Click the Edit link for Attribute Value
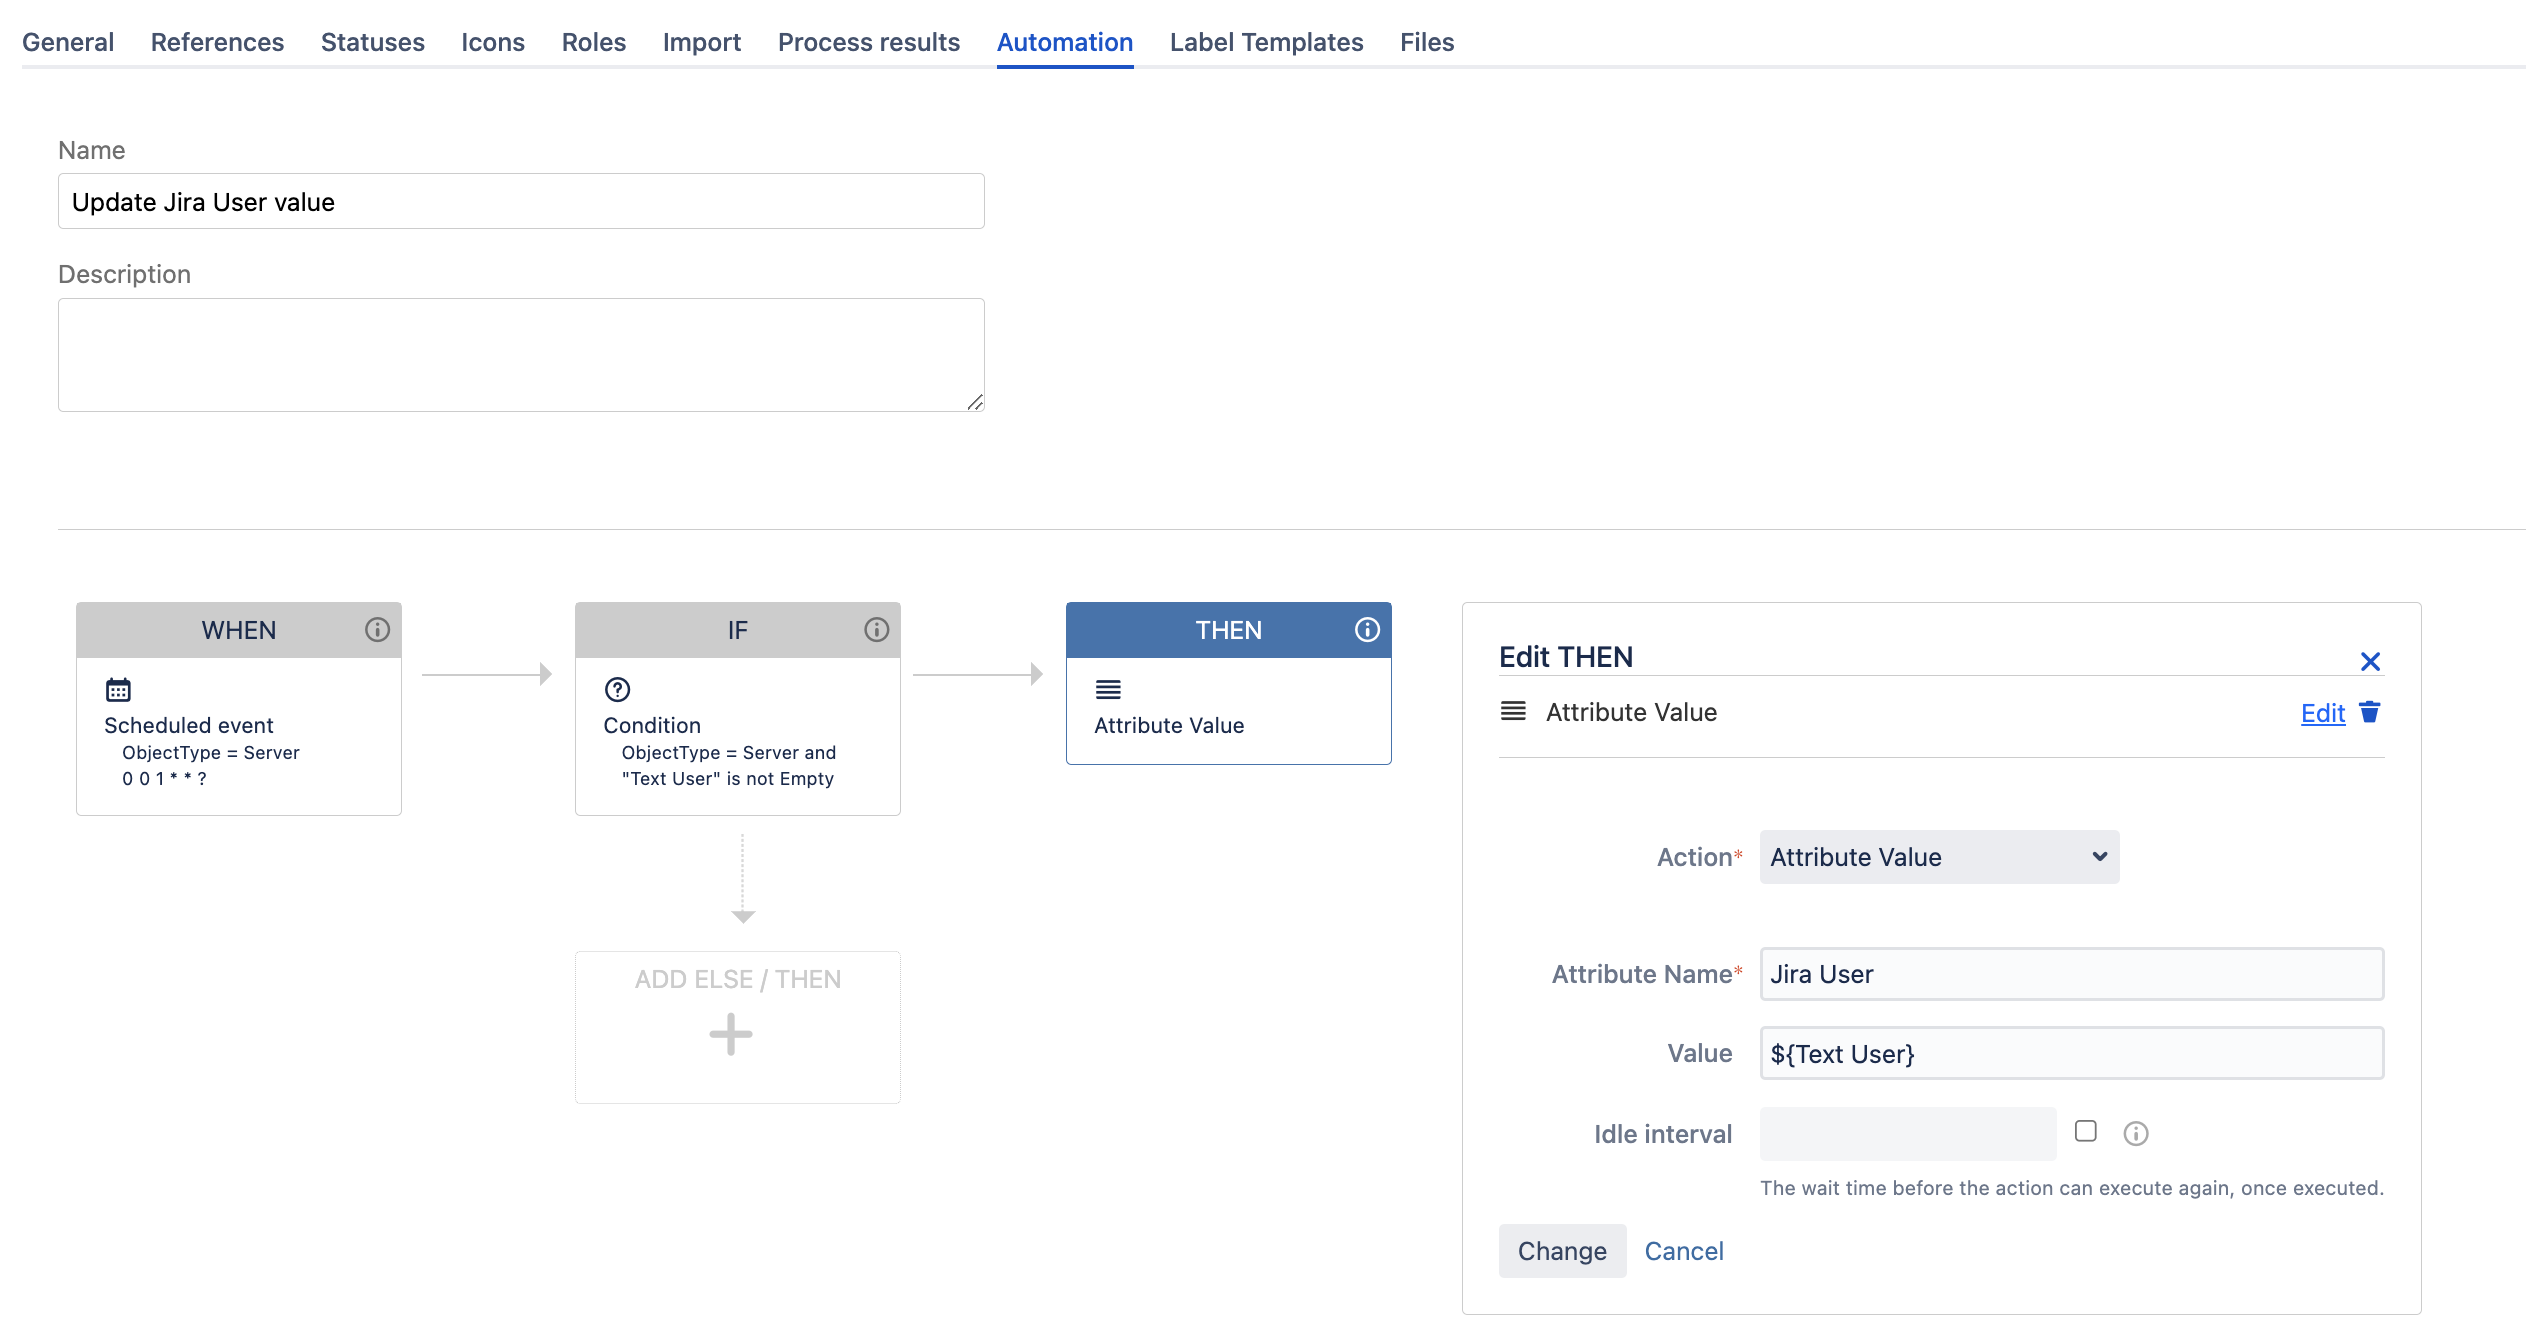The image size is (2526, 1332). pos(2322,713)
